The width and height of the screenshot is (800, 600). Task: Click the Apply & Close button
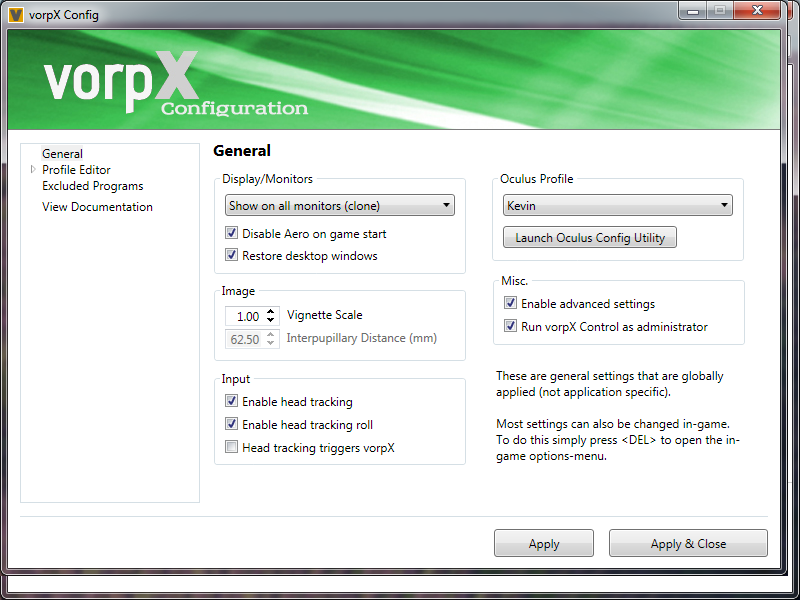[x=688, y=543]
